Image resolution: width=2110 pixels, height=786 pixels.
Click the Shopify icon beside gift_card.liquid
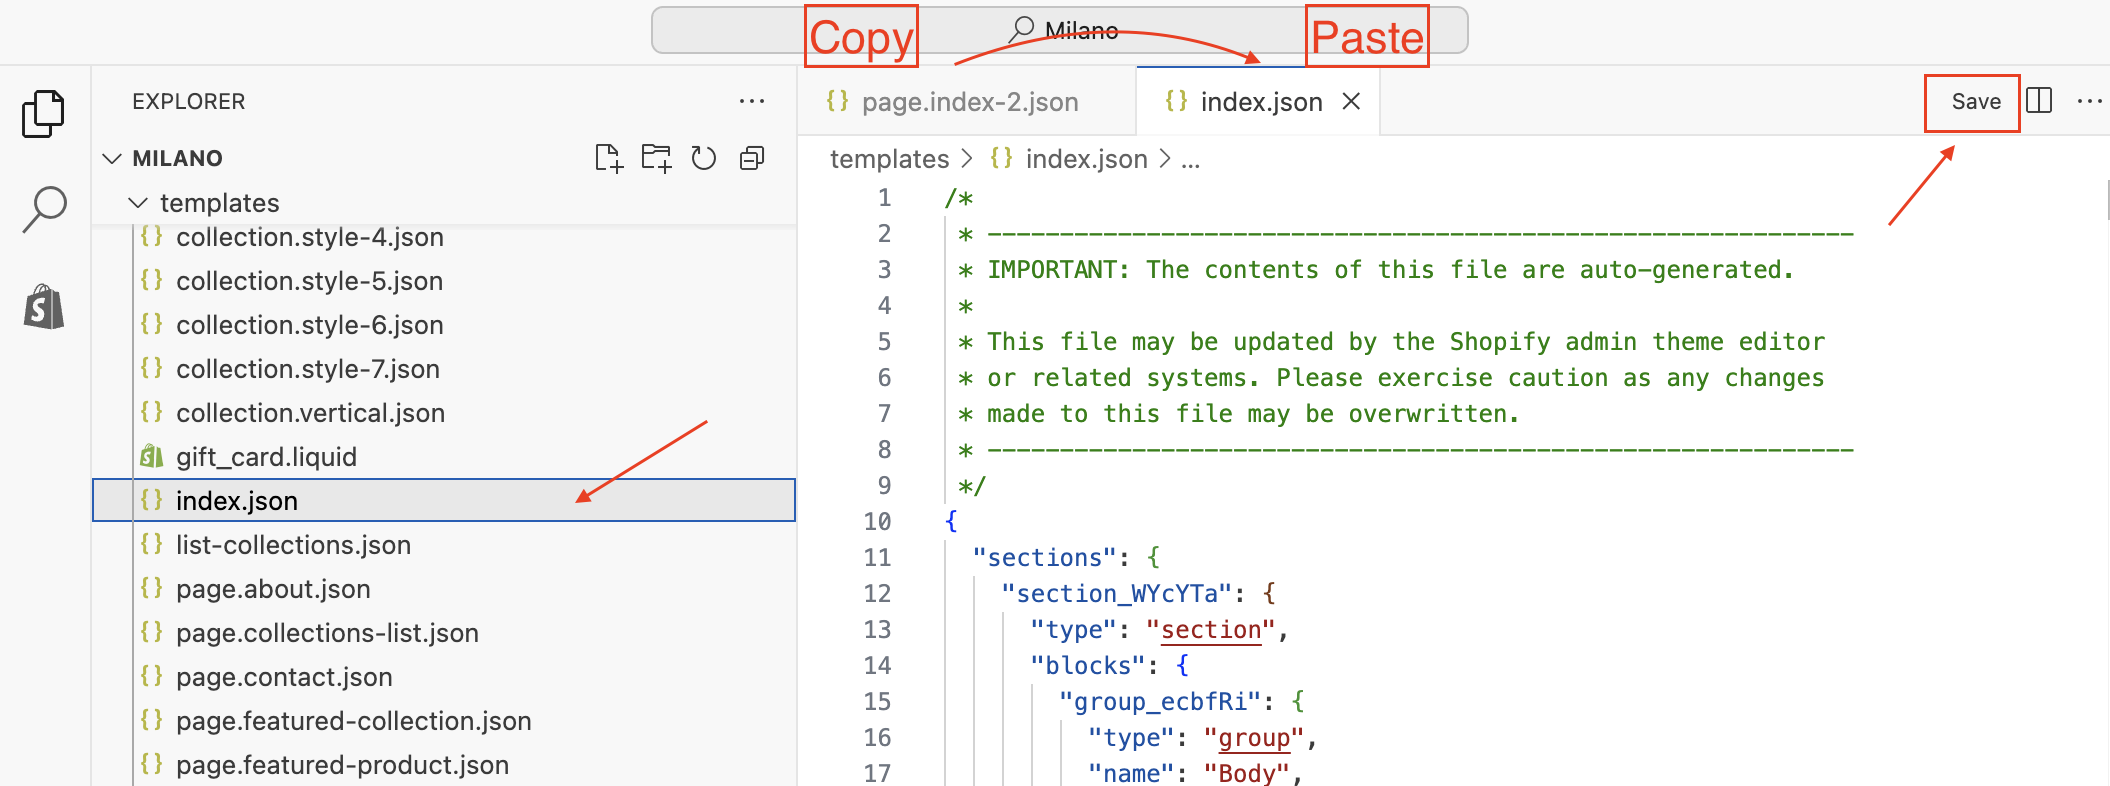[x=151, y=456]
